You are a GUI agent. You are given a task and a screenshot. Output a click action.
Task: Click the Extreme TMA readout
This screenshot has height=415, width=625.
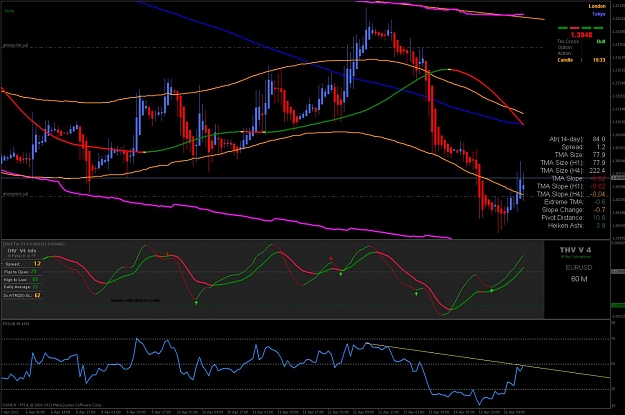(x=574, y=202)
